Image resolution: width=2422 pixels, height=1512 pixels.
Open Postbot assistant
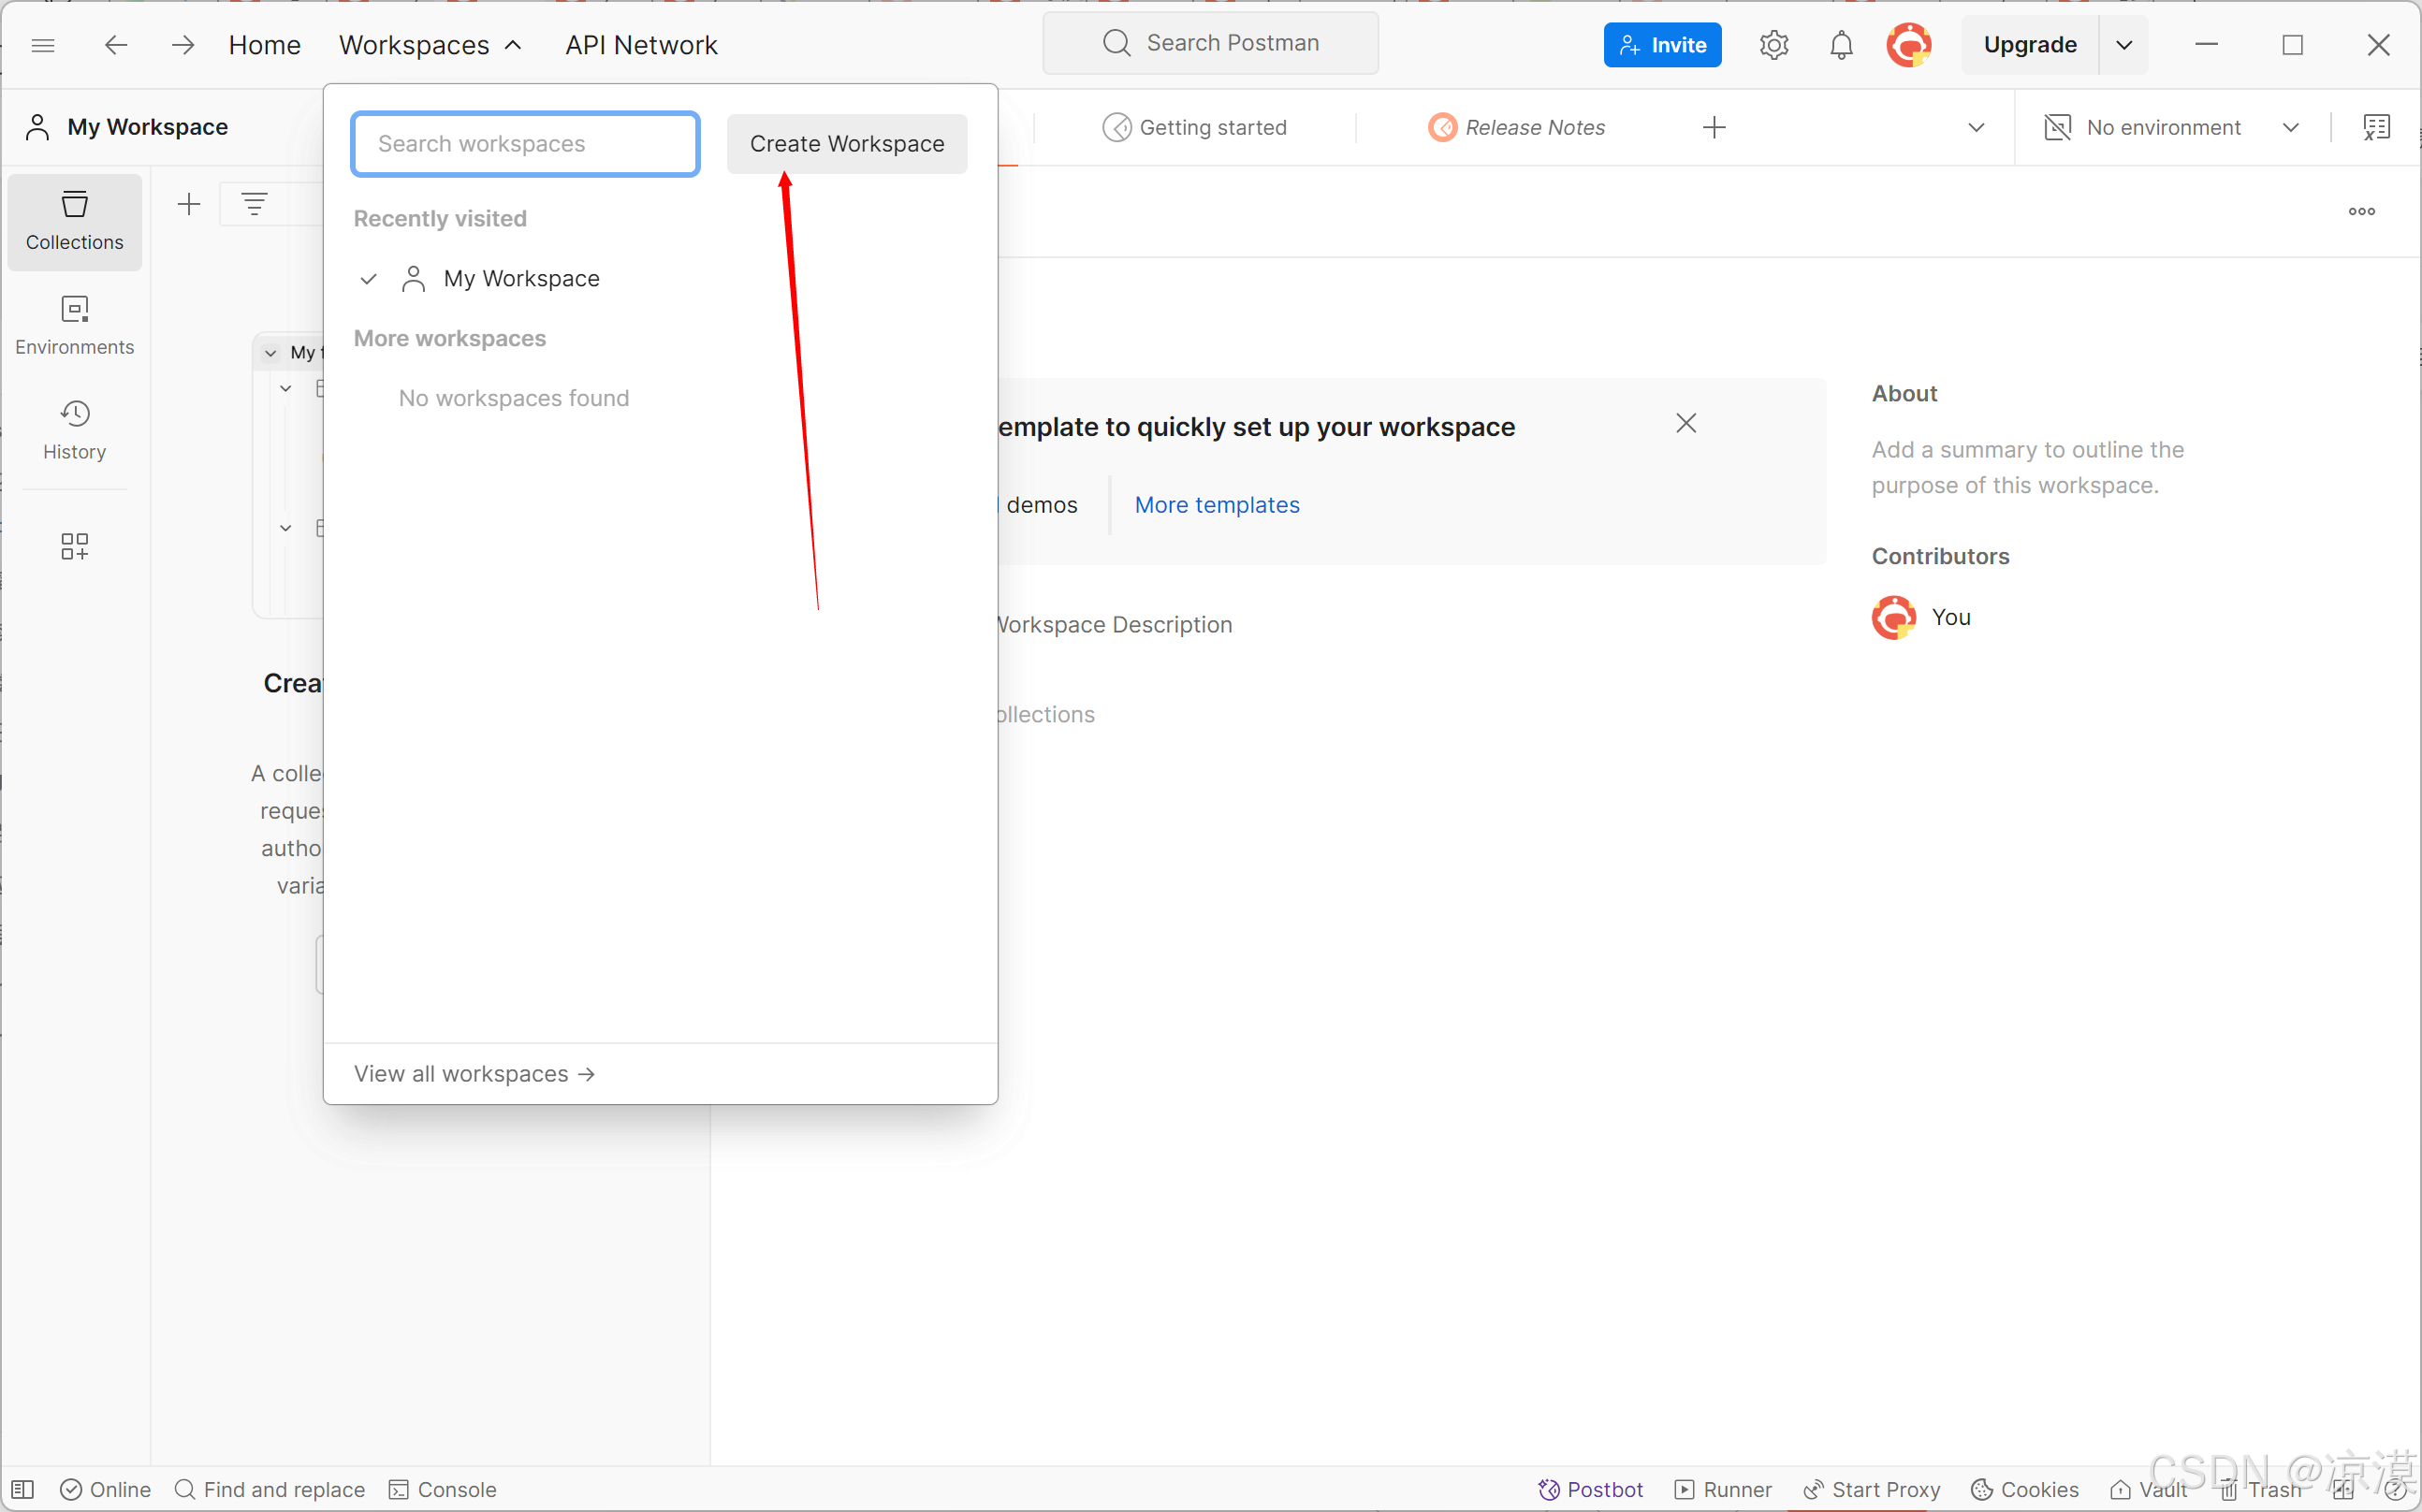click(x=1590, y=1489)
